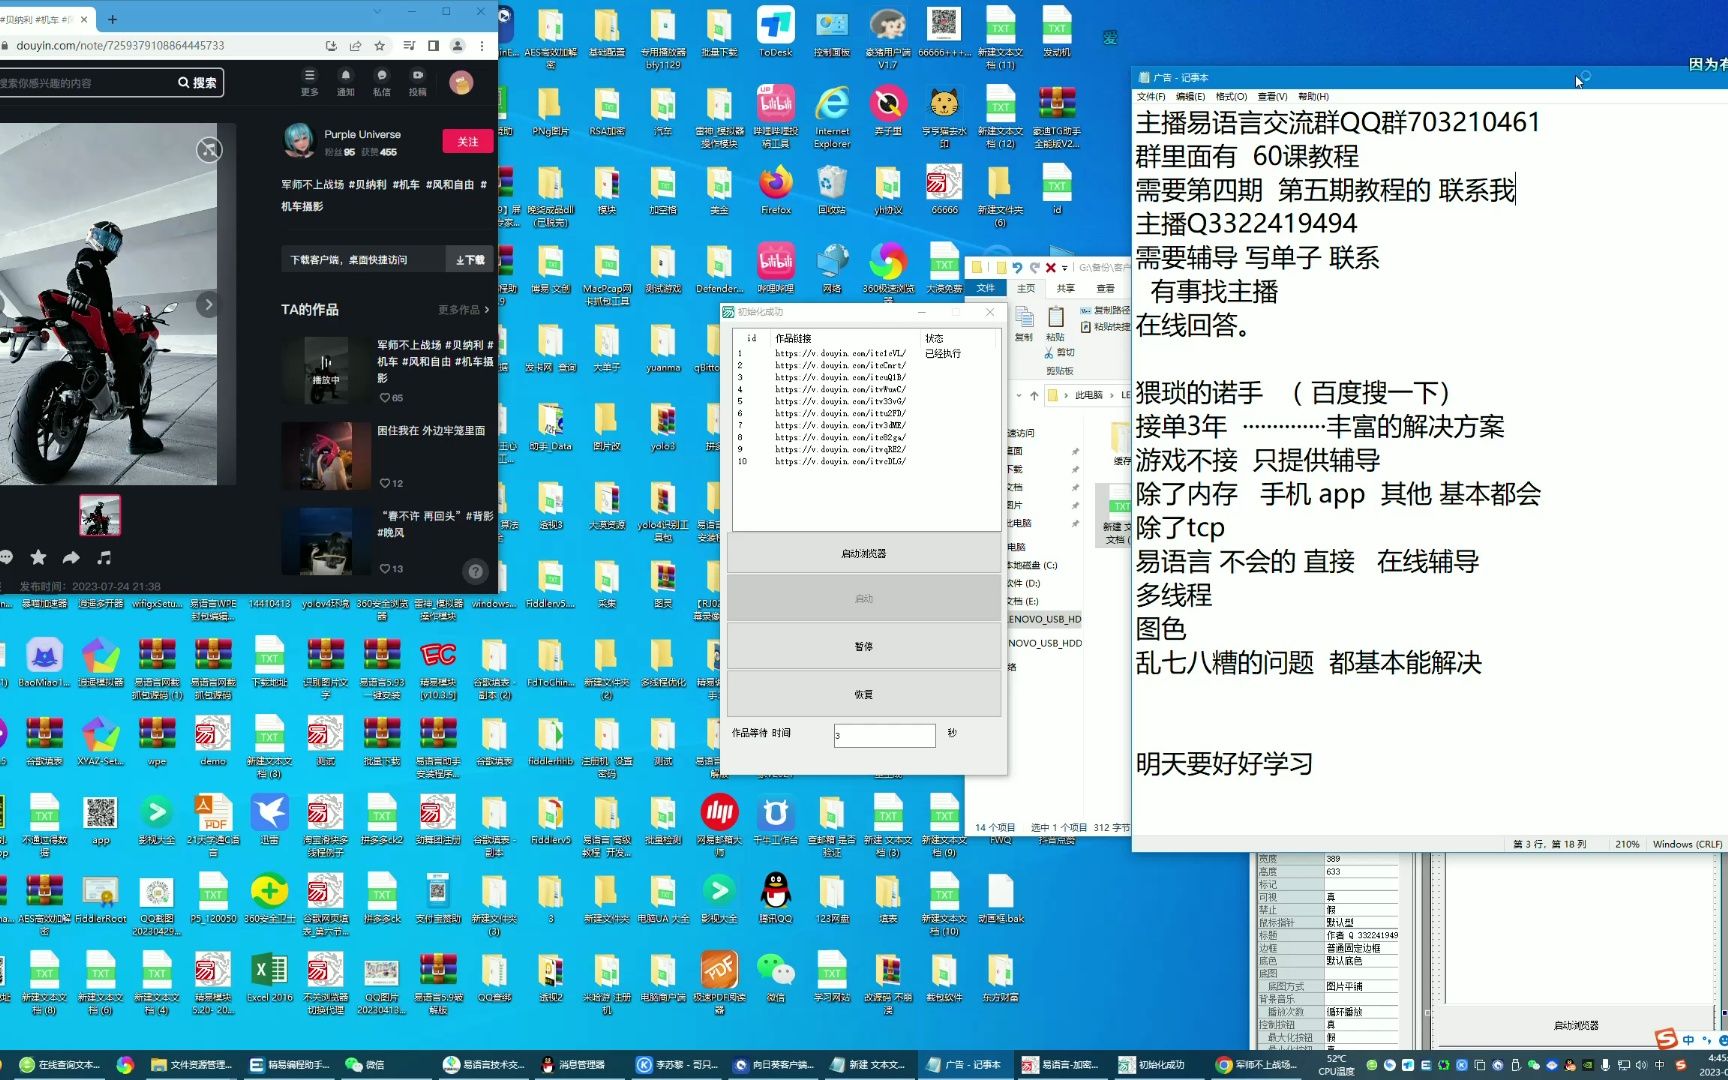Viewport: 1728px width, 1080px height.
Task: Click 启动浏览器 button in 初始化成功 window
Action: [864, 553]
